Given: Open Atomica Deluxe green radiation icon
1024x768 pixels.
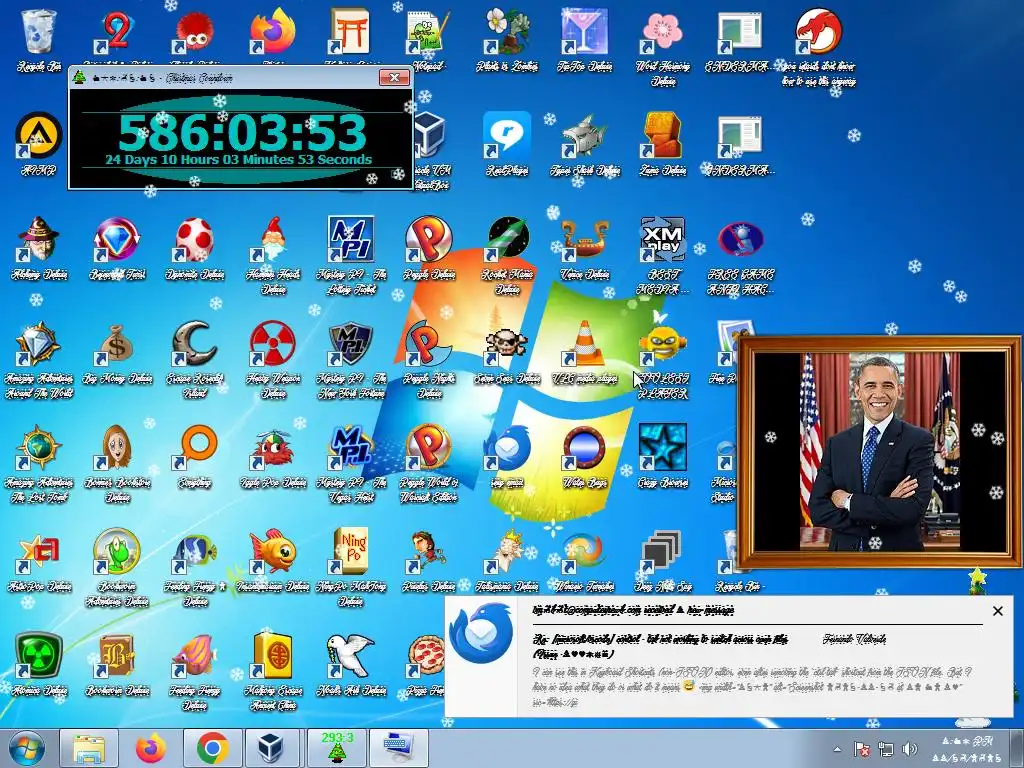Looking at the screenshot, I should 38,656.
